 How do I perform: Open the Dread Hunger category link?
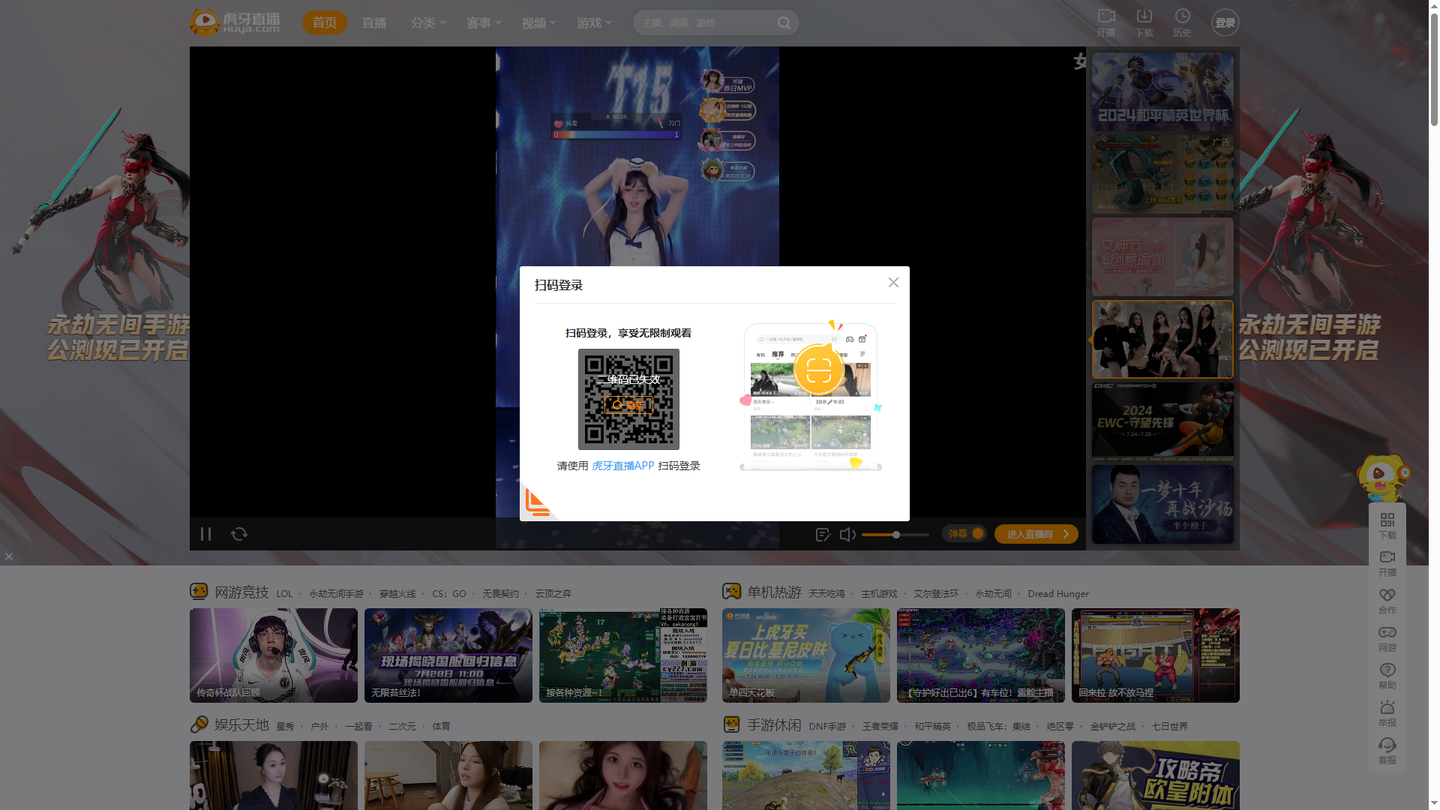tap(1058, 594)
